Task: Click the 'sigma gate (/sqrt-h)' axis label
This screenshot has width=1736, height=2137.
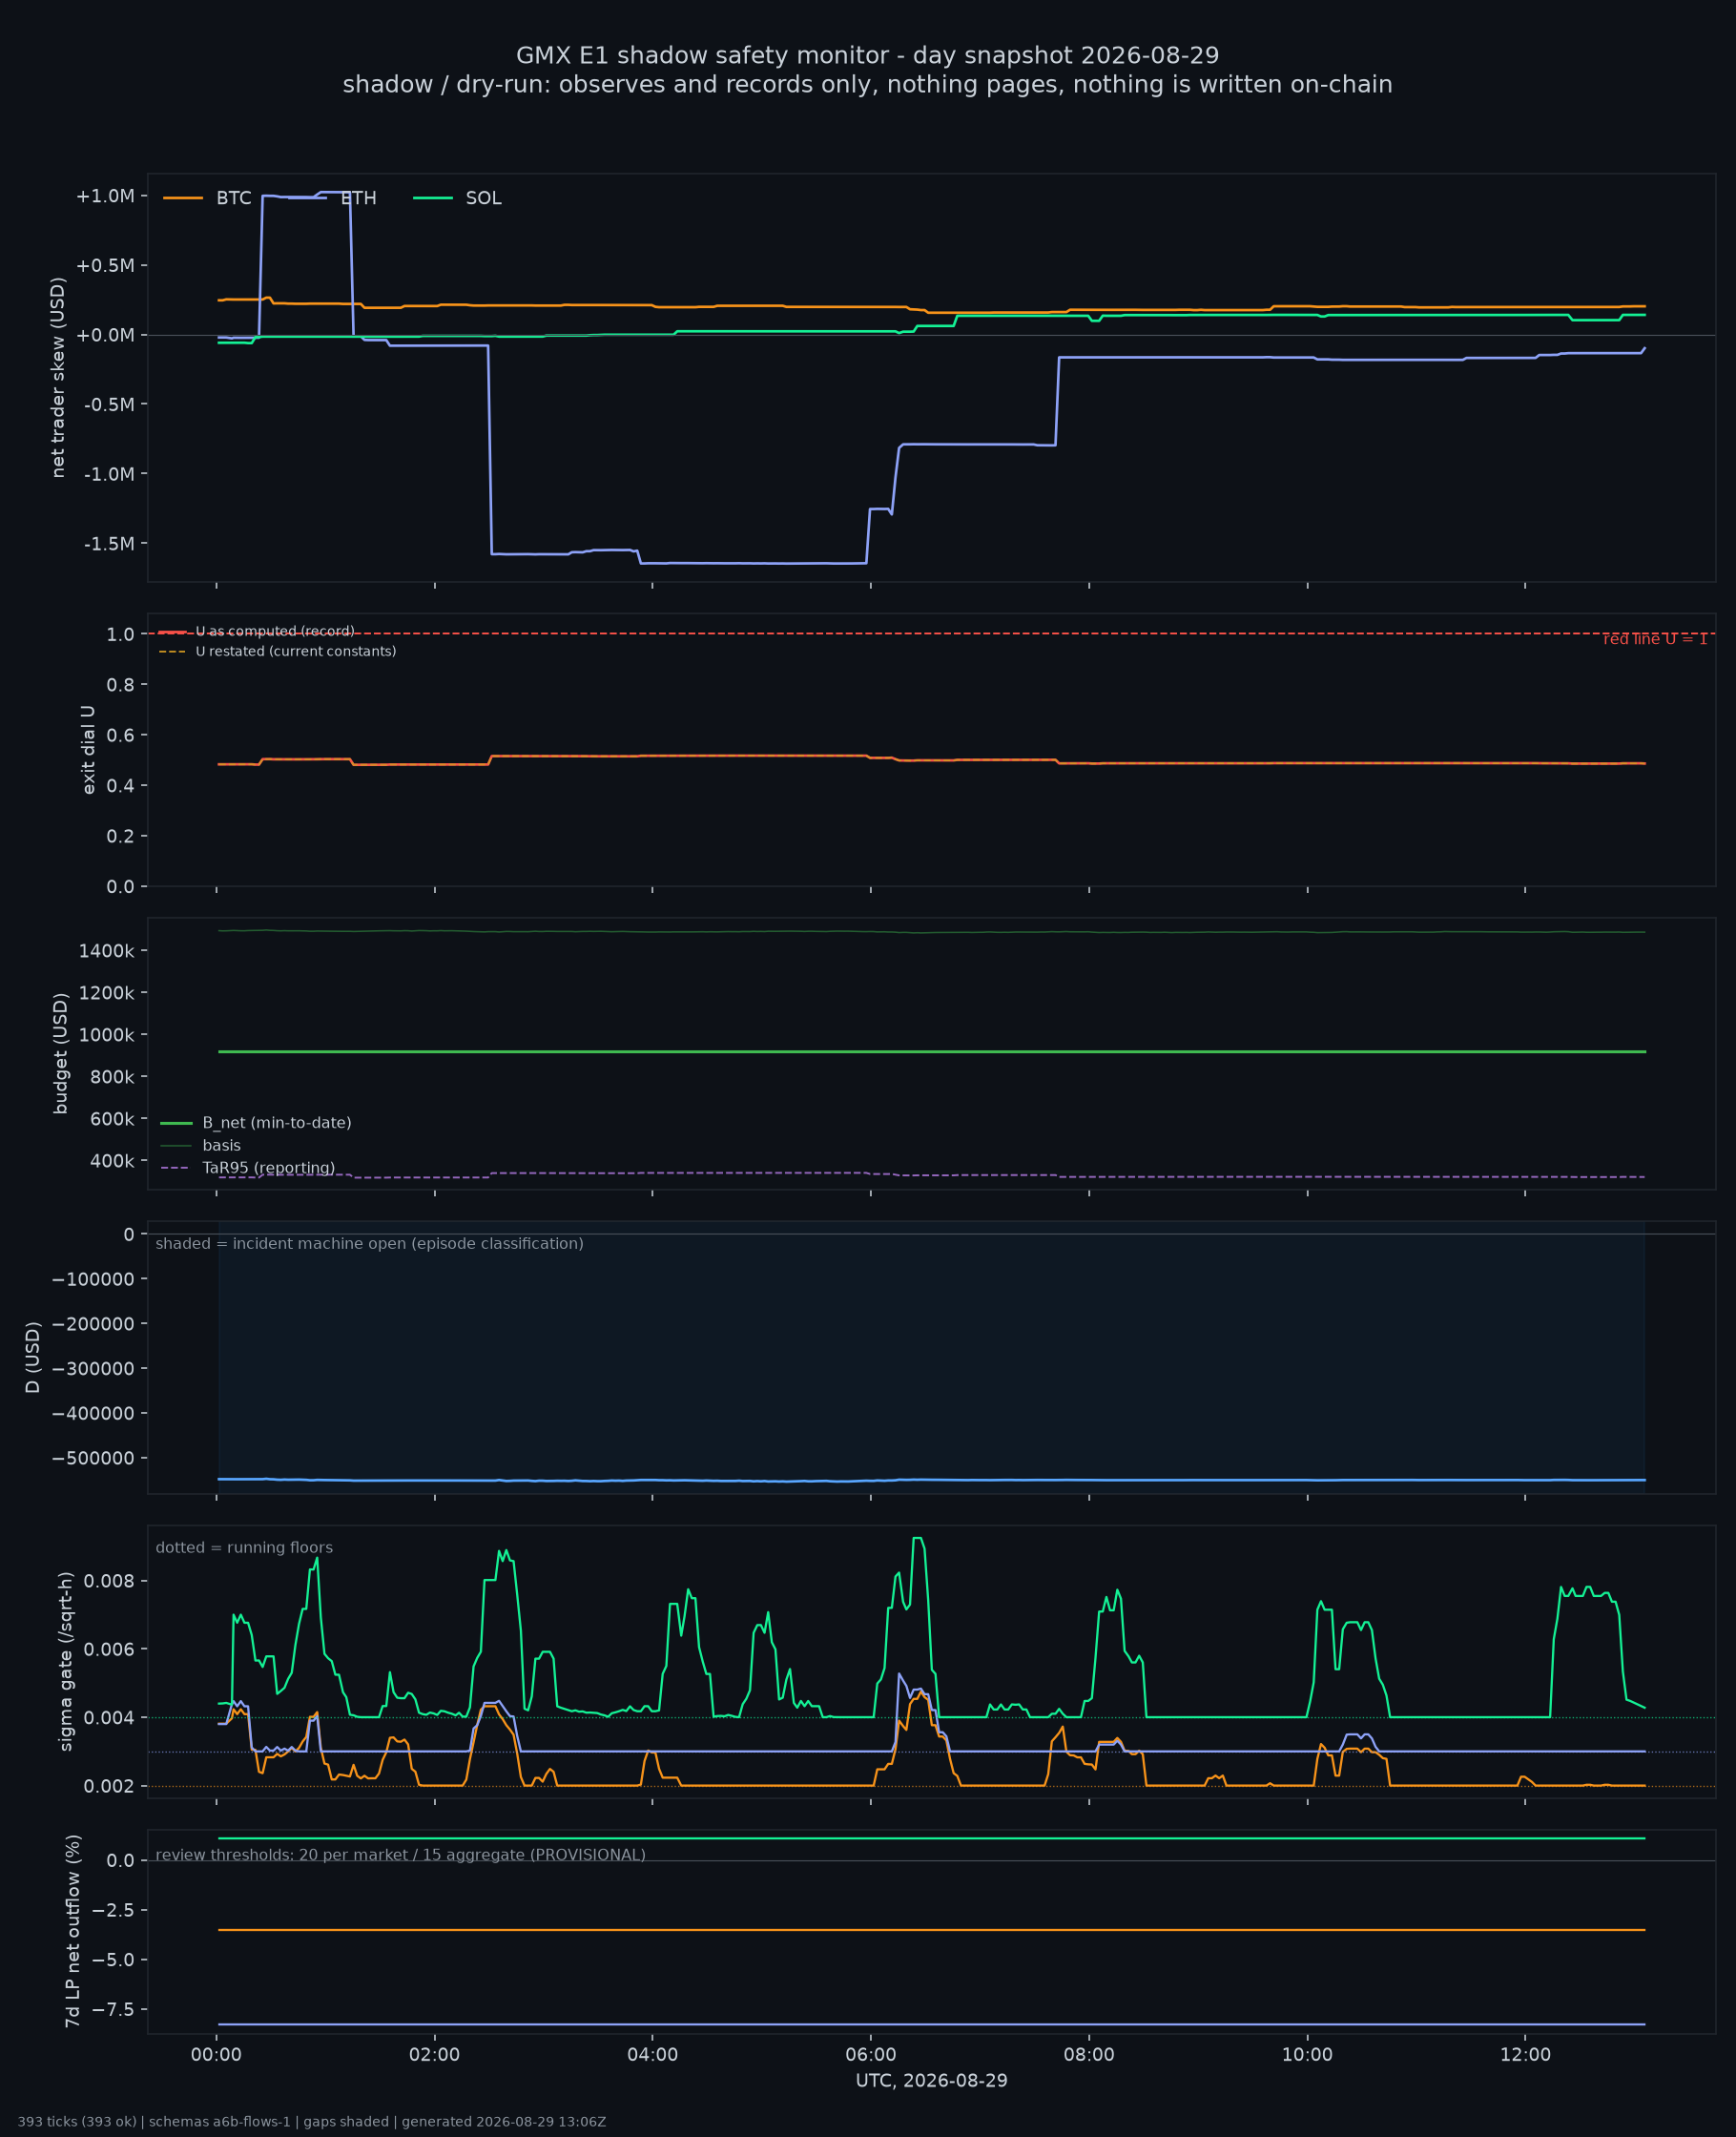Action: (x=66, y=1661)
